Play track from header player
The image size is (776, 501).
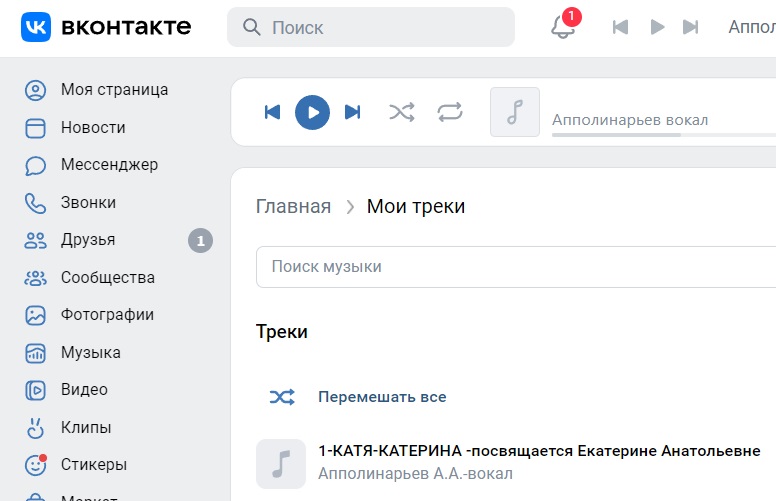coord(657,27)
